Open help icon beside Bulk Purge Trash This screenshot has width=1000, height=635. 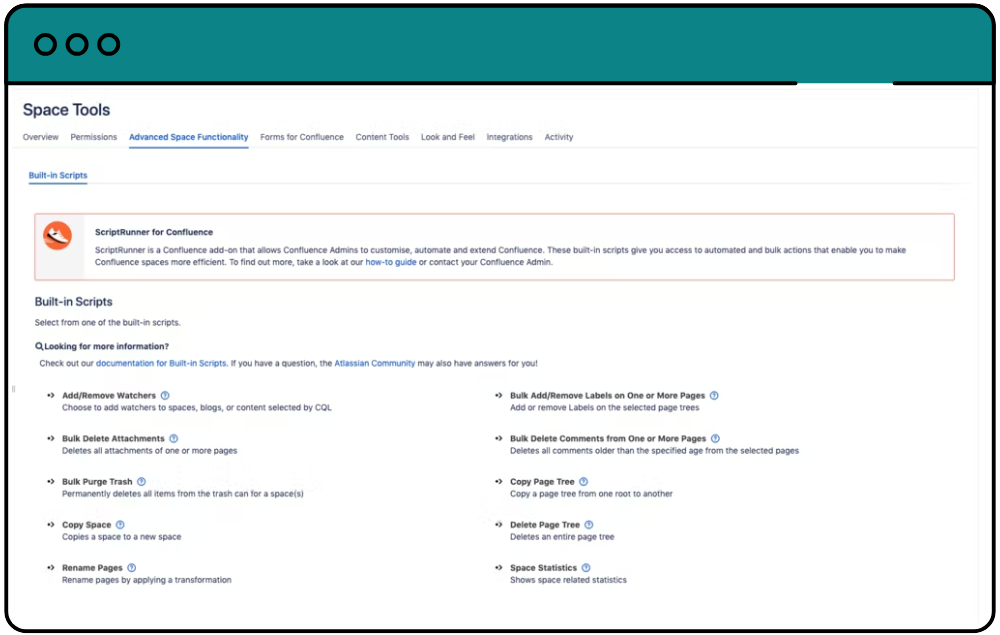(142, 481)
